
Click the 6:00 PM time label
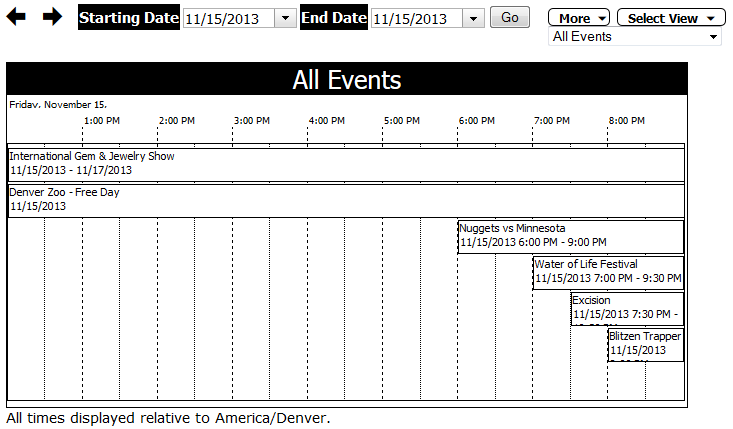tap(477, 121)
